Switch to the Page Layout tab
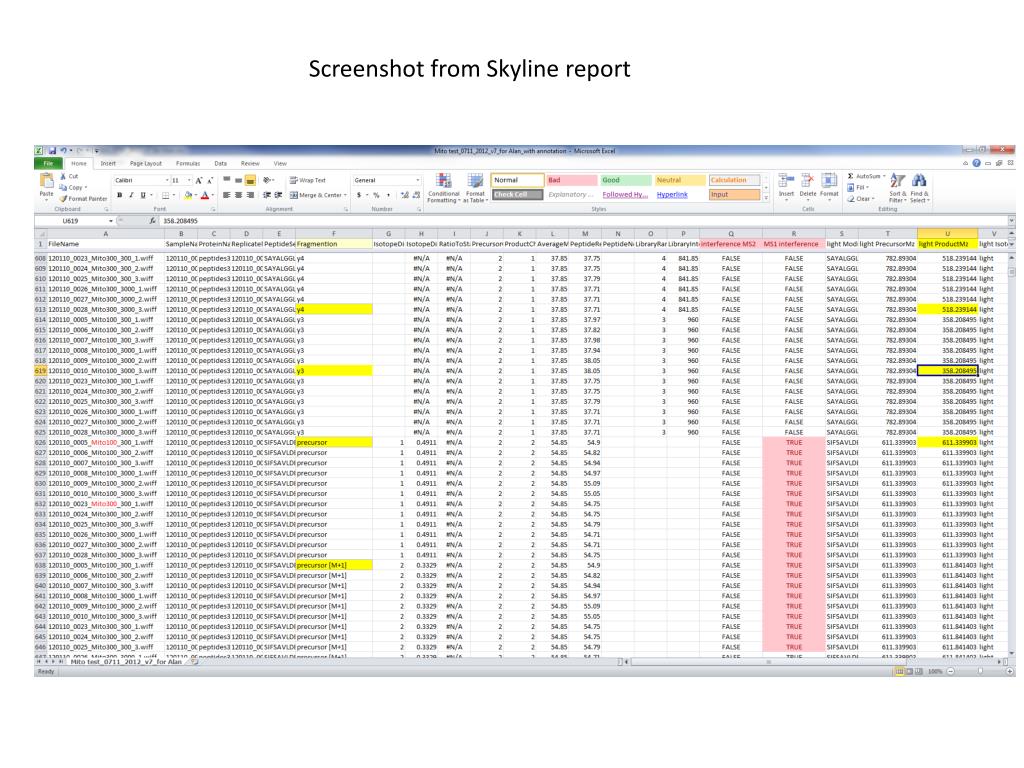1024x768 pixels. [x=146, y=163]
